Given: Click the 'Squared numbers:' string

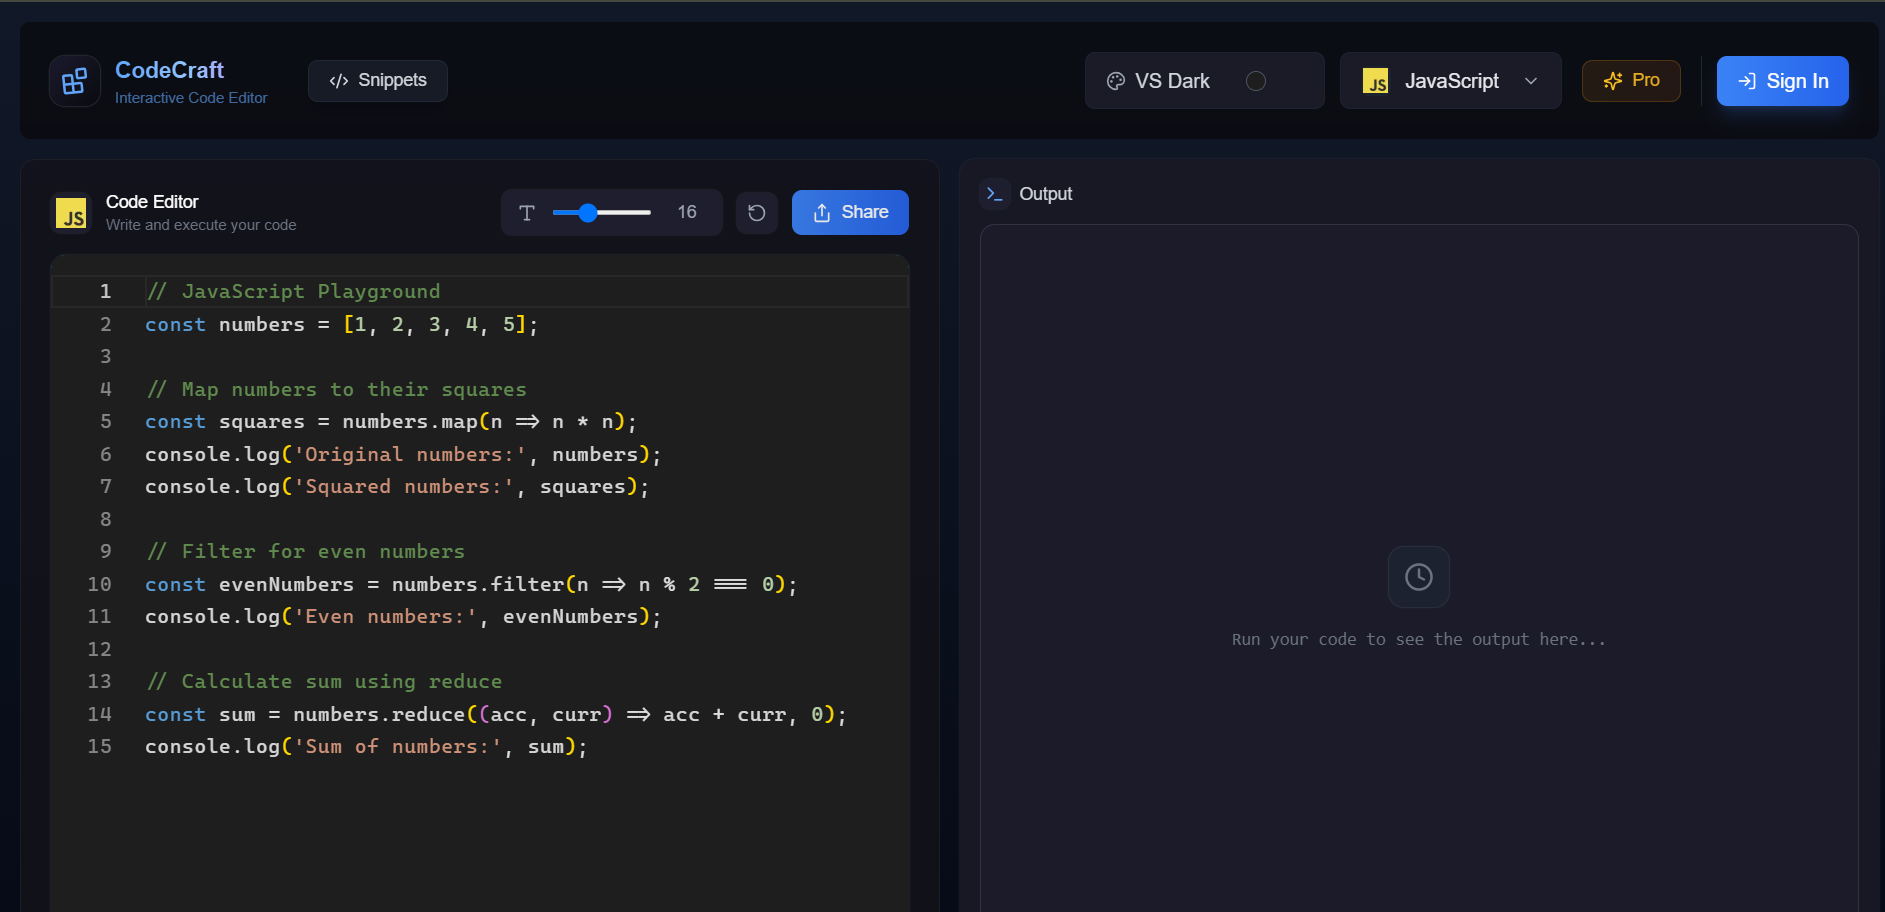Looking at the screenshot, I should coord(404,486).
